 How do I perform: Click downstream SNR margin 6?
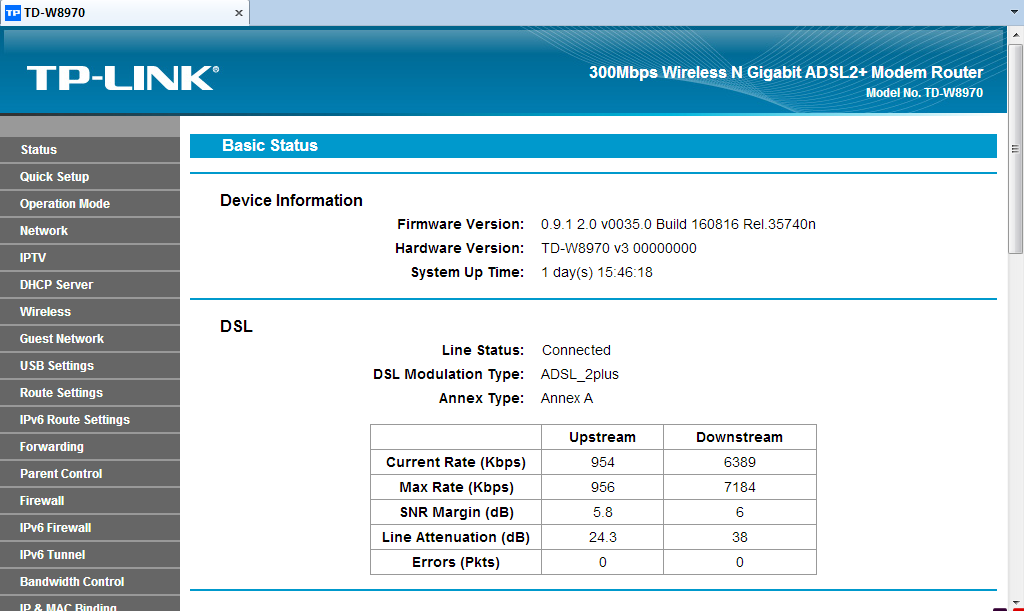click(x=739, y=512)
